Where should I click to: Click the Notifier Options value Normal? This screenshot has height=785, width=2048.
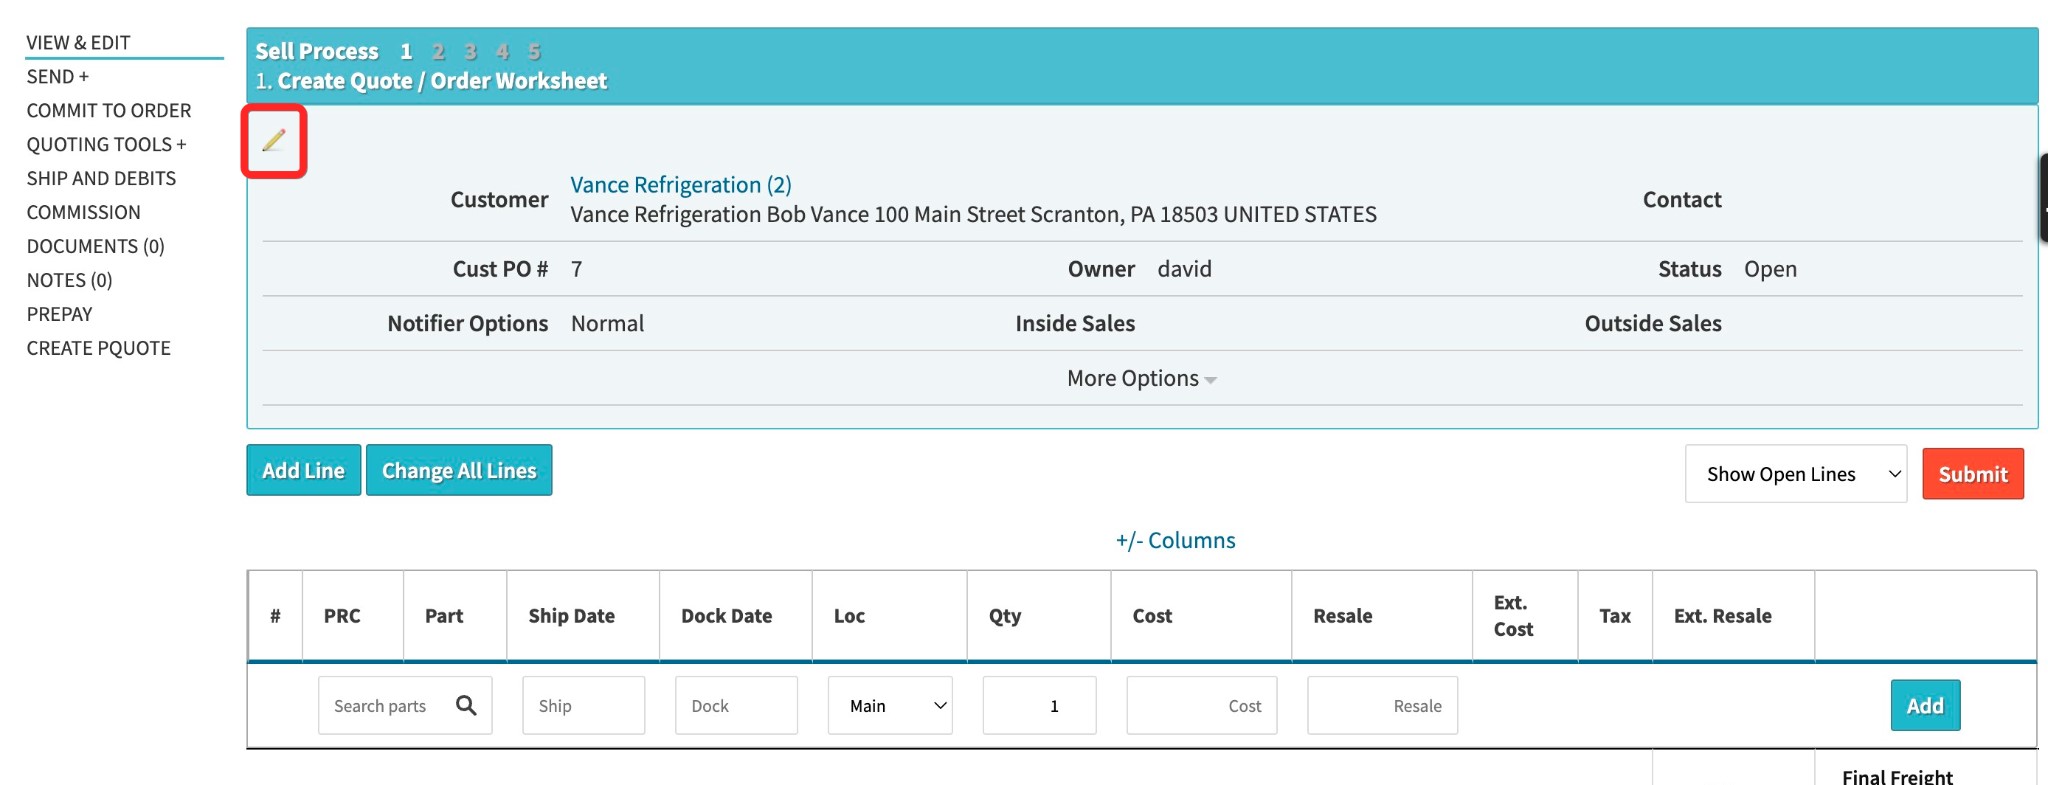608,324
